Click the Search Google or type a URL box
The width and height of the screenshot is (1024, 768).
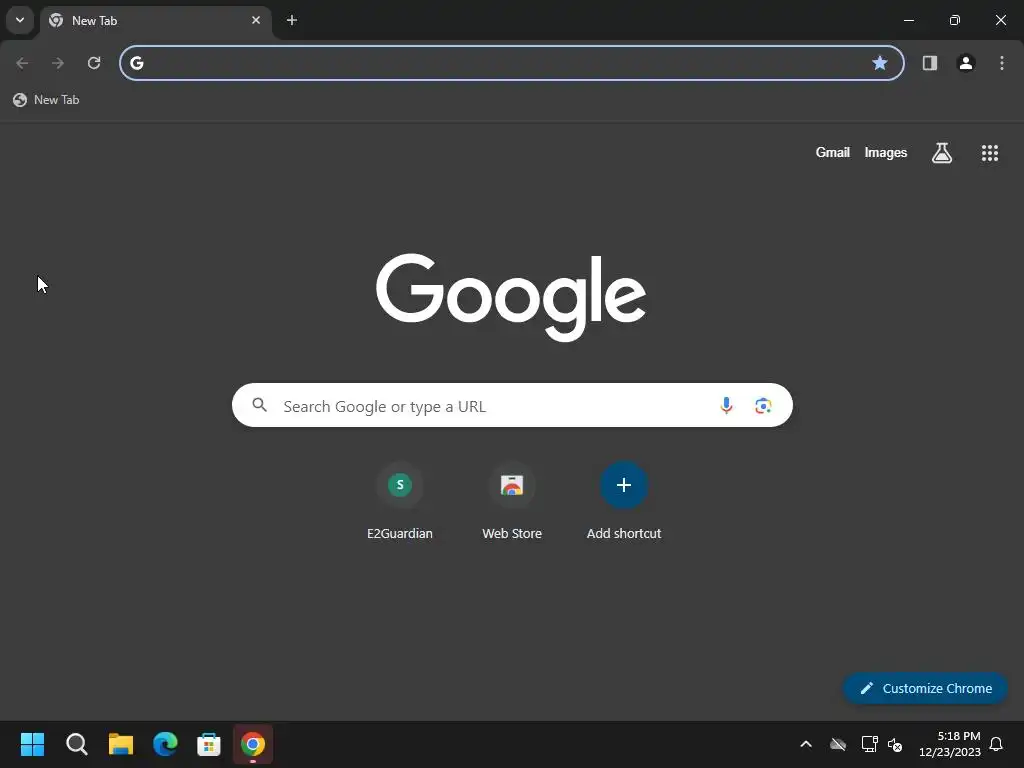point(512,406)
